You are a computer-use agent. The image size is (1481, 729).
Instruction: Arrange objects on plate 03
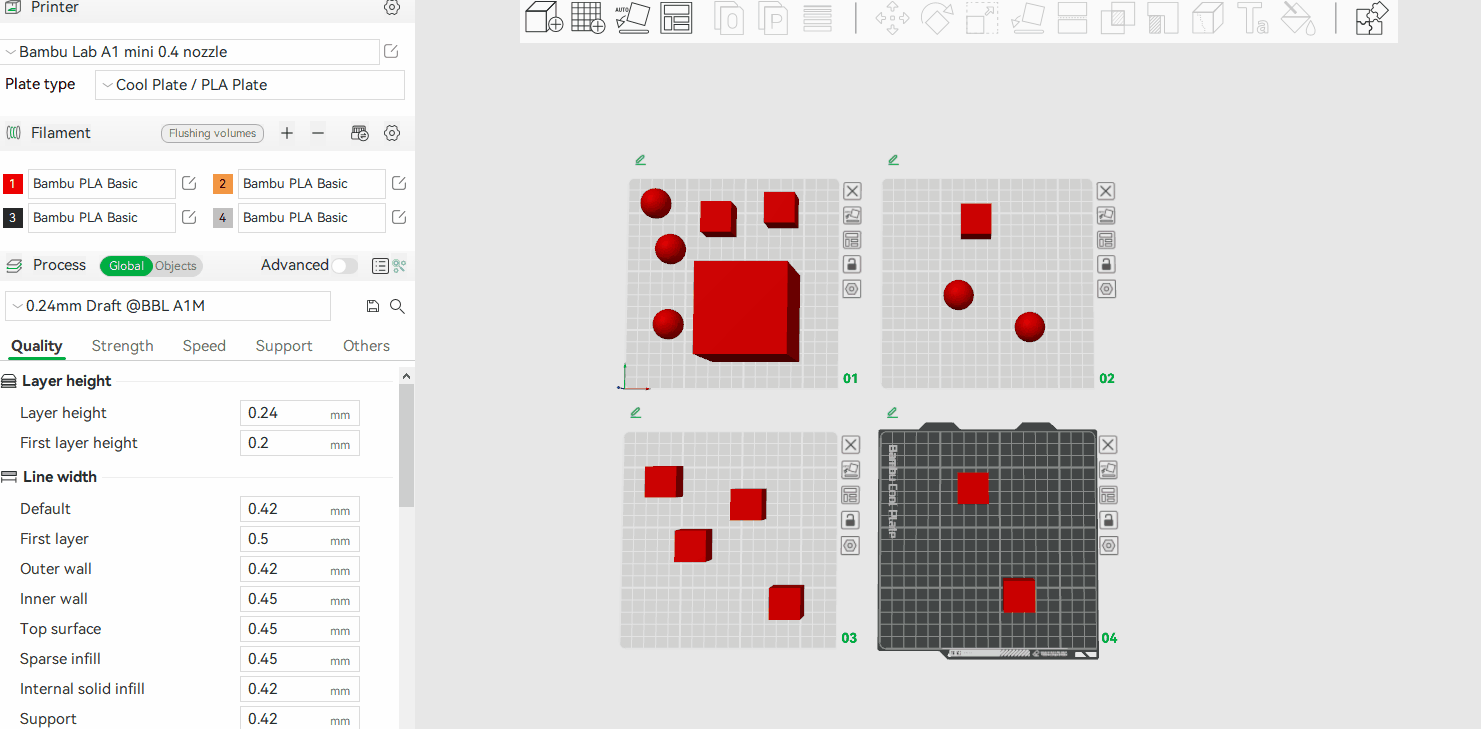coord(850,495)
